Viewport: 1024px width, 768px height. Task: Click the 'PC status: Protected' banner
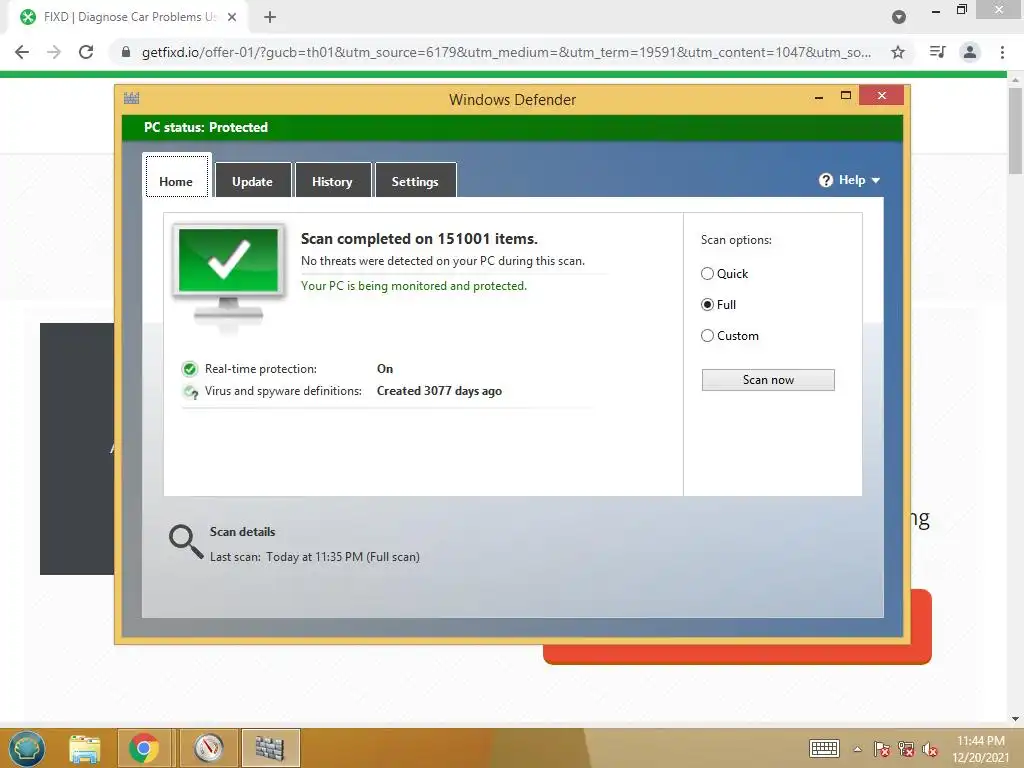tap(513, 127)
